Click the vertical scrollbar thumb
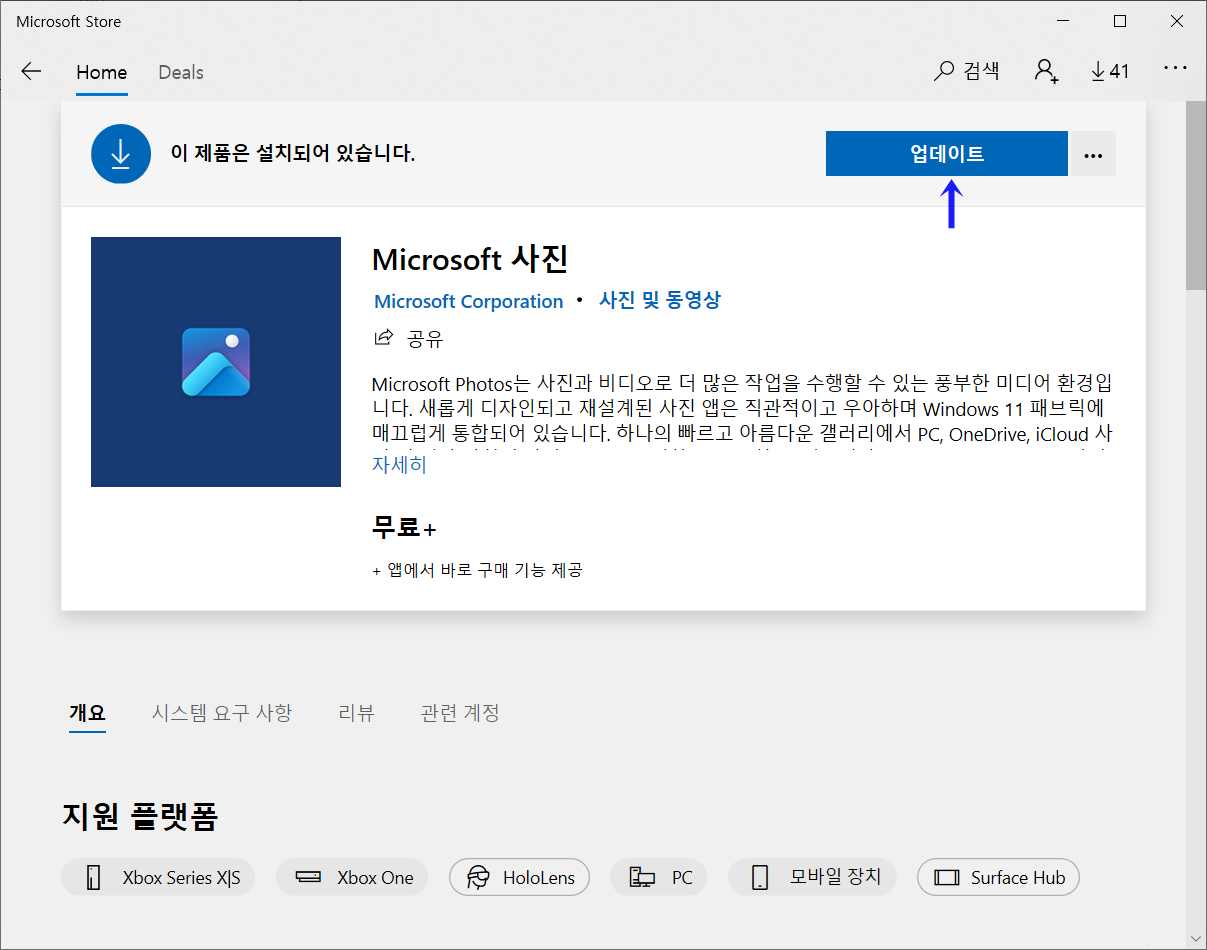 point(1196,195)
